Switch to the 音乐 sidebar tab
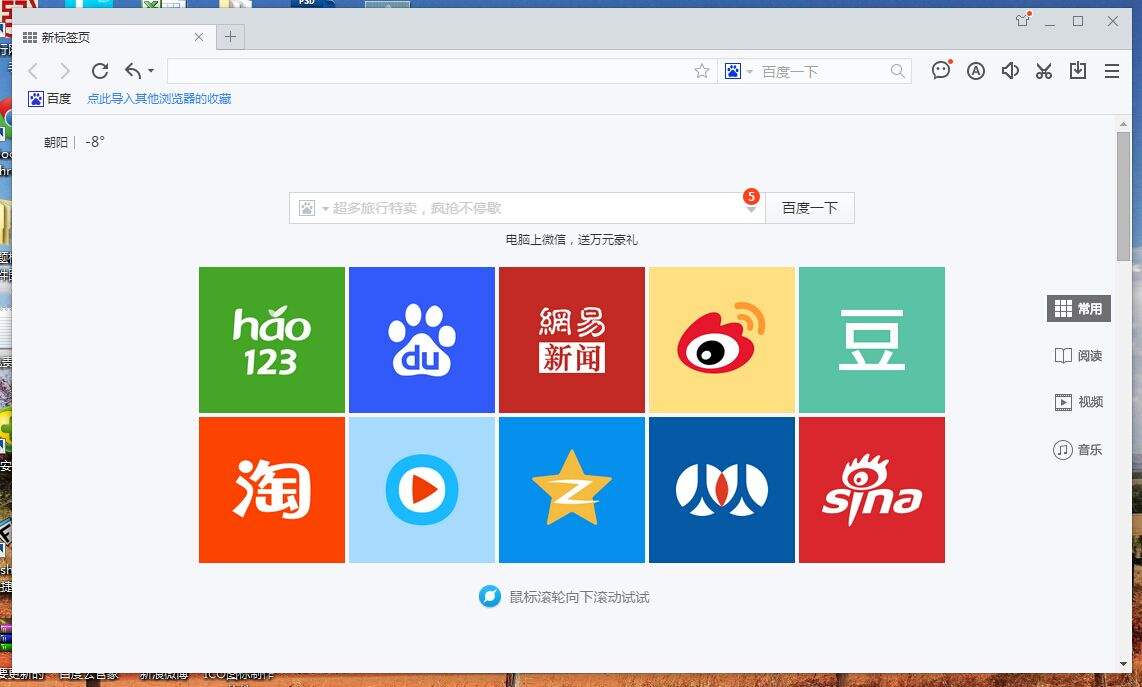Viewport: 1142px width, 687px height. [x=1078, y=450]
